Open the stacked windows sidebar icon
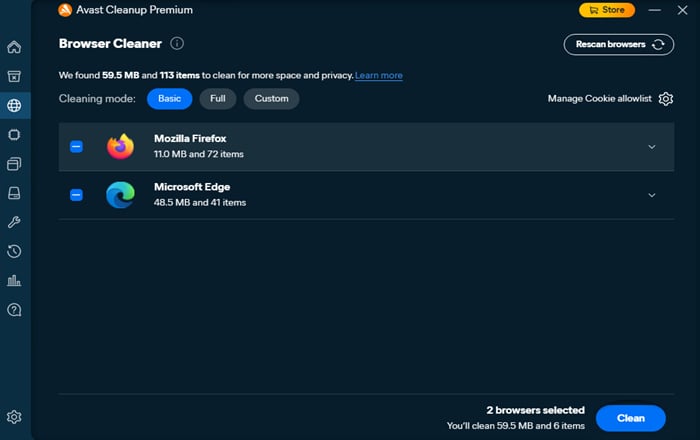700x440 pixels. click(x=14, y=164)
